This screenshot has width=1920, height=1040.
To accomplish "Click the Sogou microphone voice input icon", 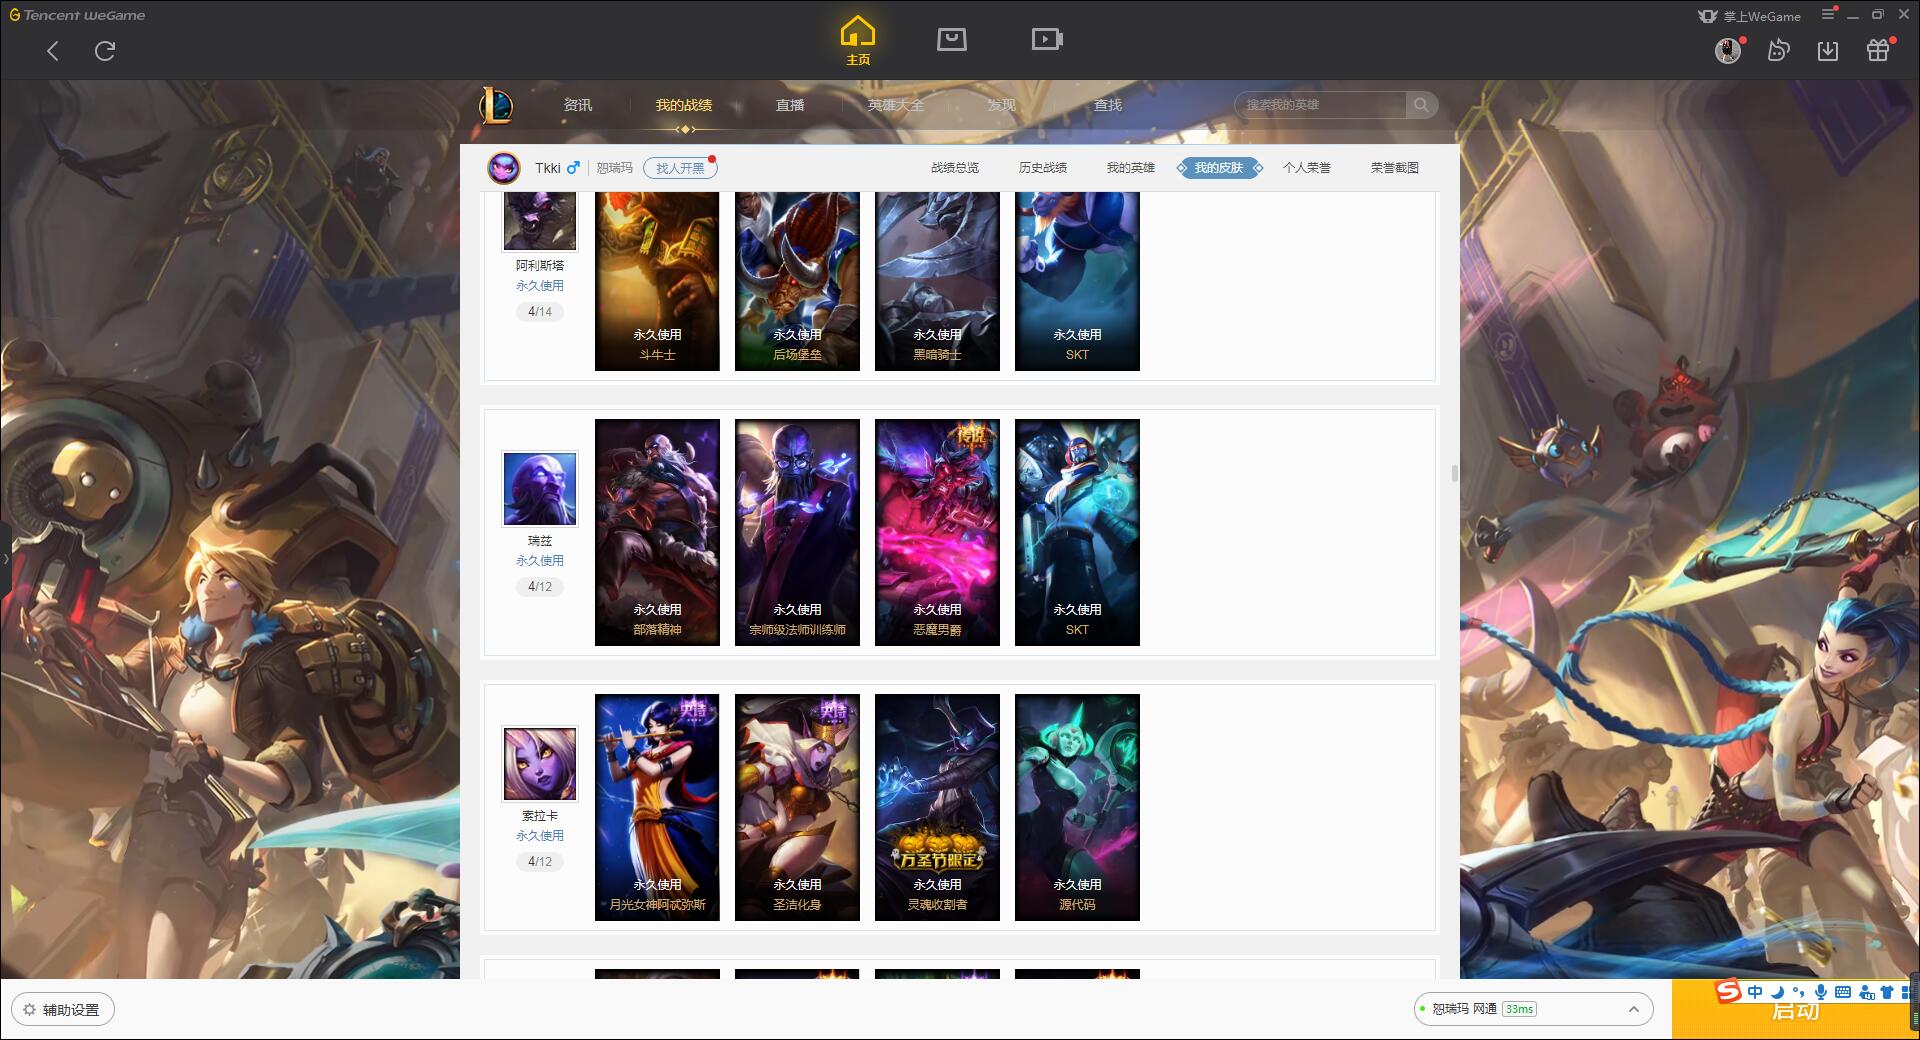I will click(1821, 992).
